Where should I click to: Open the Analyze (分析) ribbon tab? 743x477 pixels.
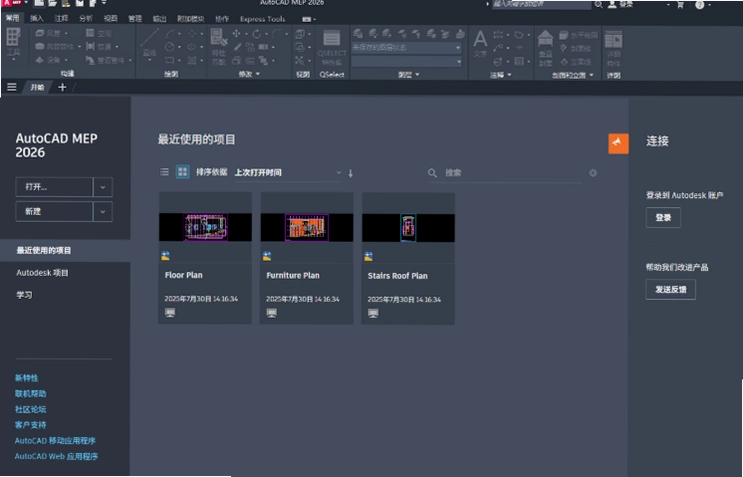tap(86, 18)
